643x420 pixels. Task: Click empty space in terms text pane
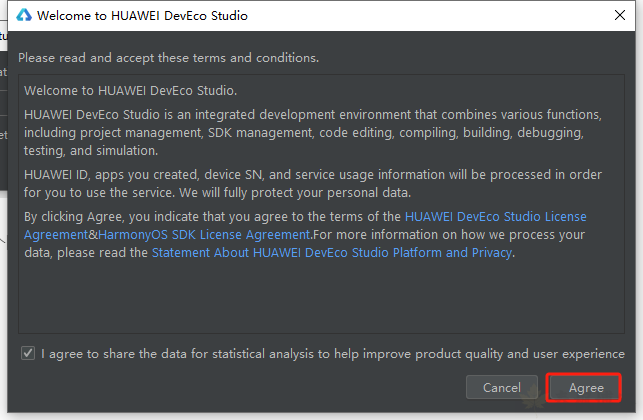[x=320, y=300]
